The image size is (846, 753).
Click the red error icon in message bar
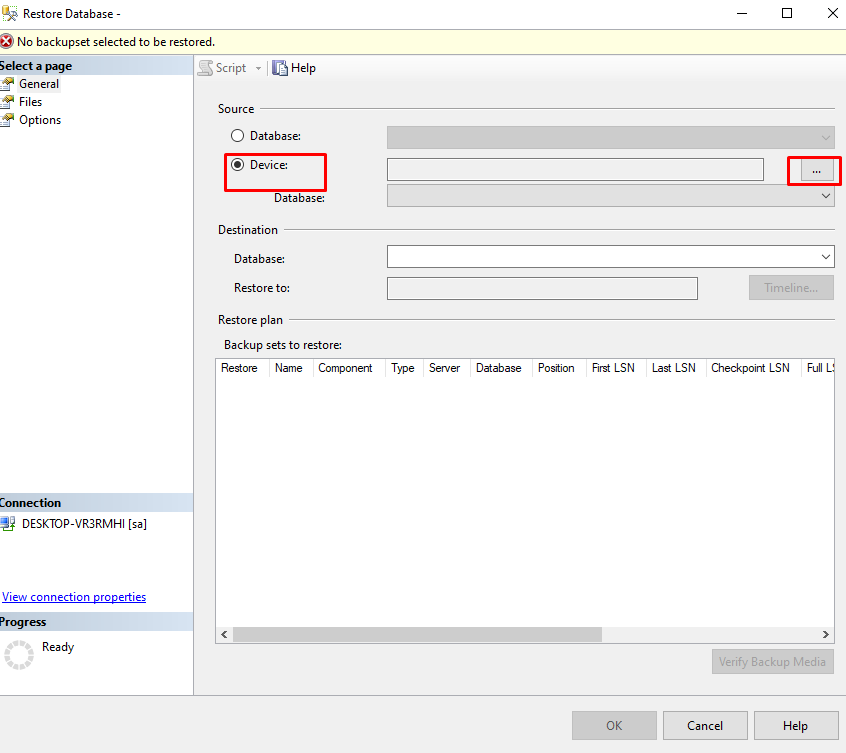6,42
